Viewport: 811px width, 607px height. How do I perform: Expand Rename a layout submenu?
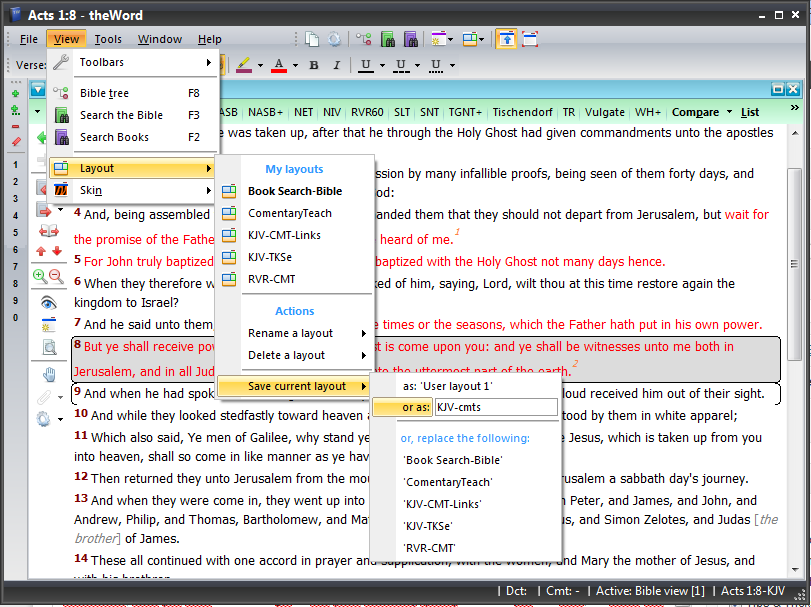[295, 333]
